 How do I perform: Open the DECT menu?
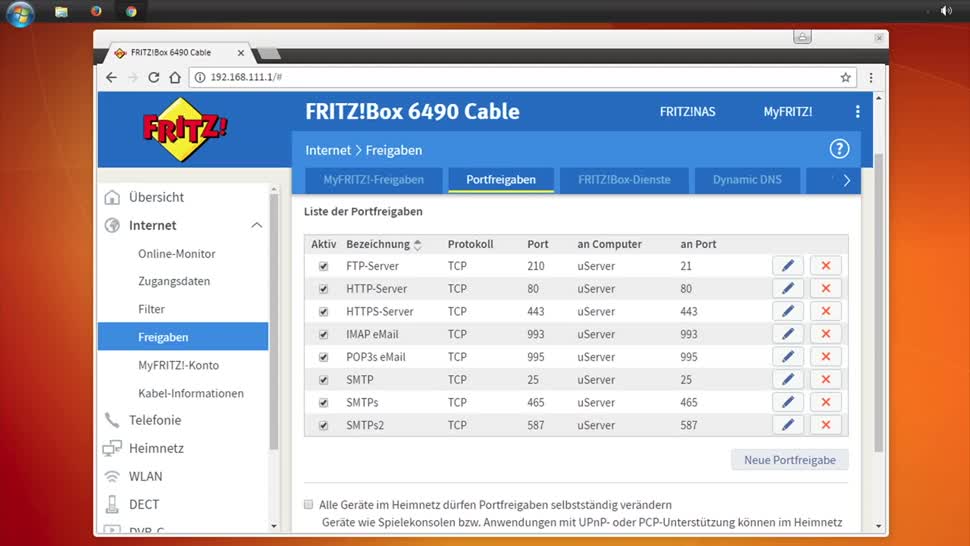click(x=144, y=505)
